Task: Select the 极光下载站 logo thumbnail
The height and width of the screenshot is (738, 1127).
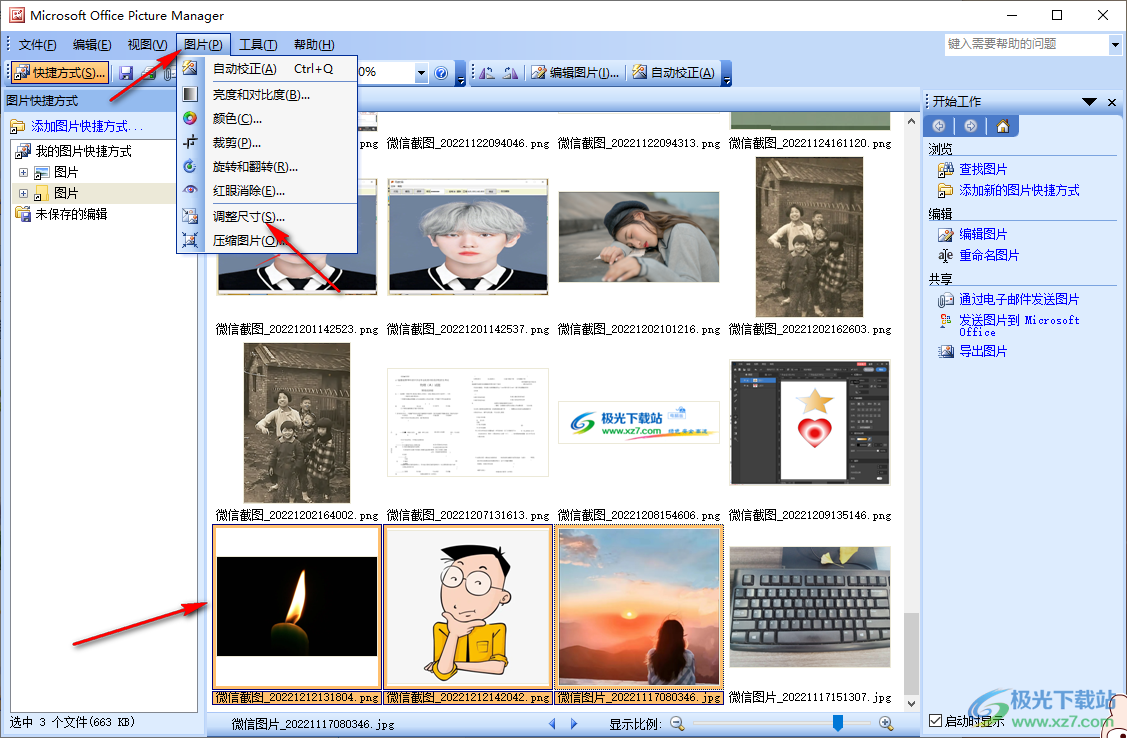Action: pos(639,423)
